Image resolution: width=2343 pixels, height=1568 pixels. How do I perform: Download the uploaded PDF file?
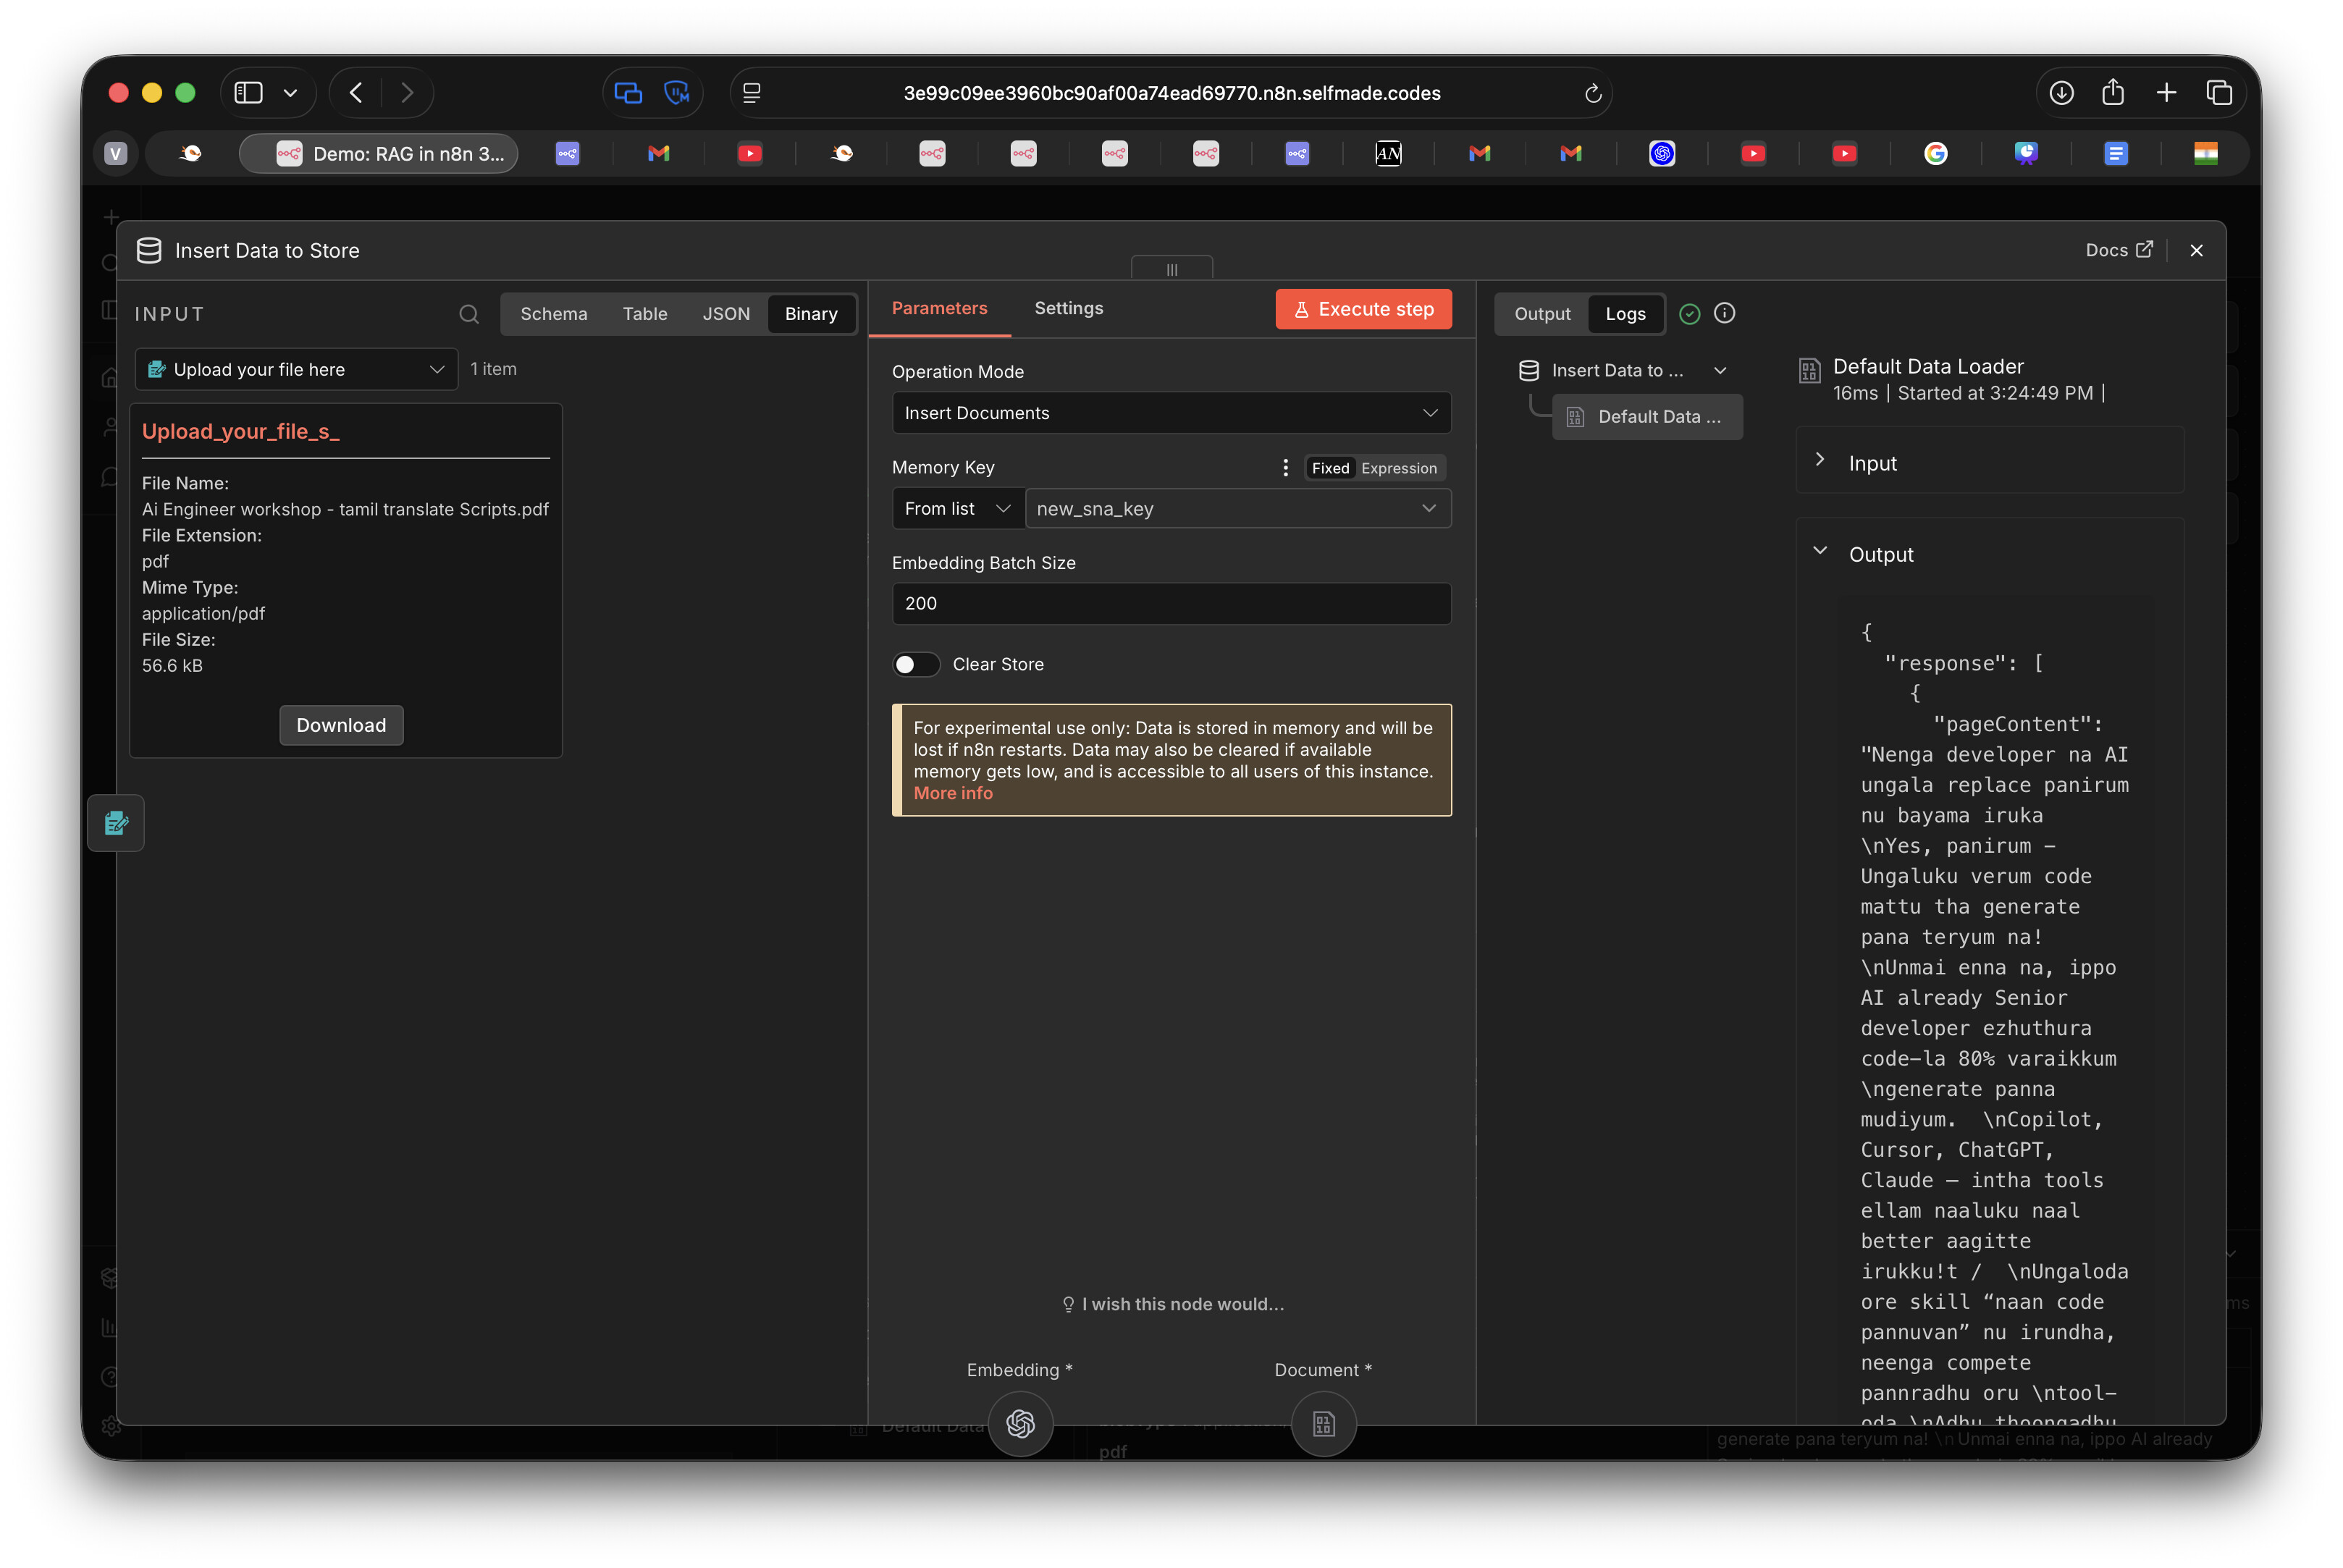(341, 725)
